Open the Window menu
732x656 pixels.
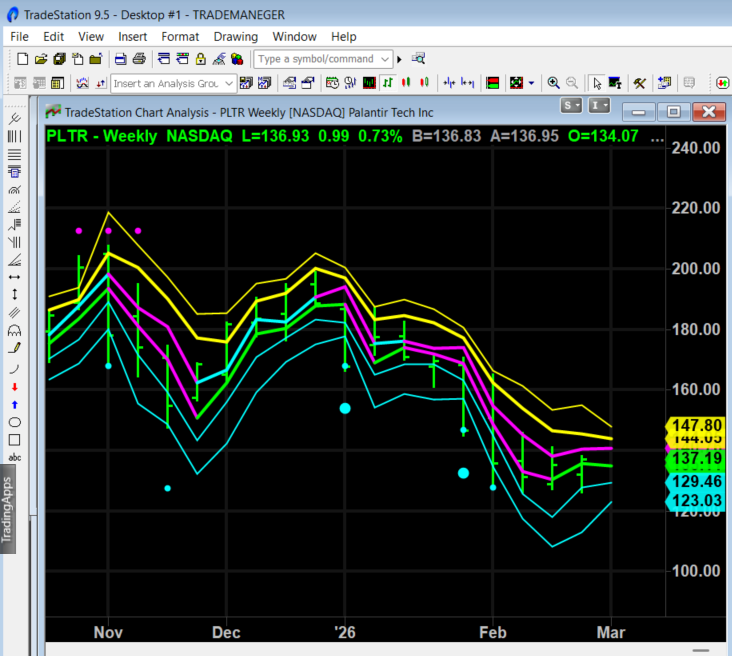click(x=295, y=36)
